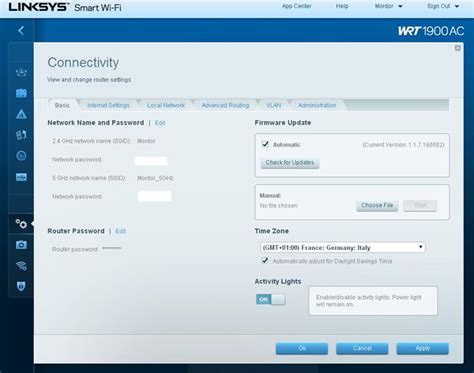Switch to the Local Network tab

tap(166, 105)
